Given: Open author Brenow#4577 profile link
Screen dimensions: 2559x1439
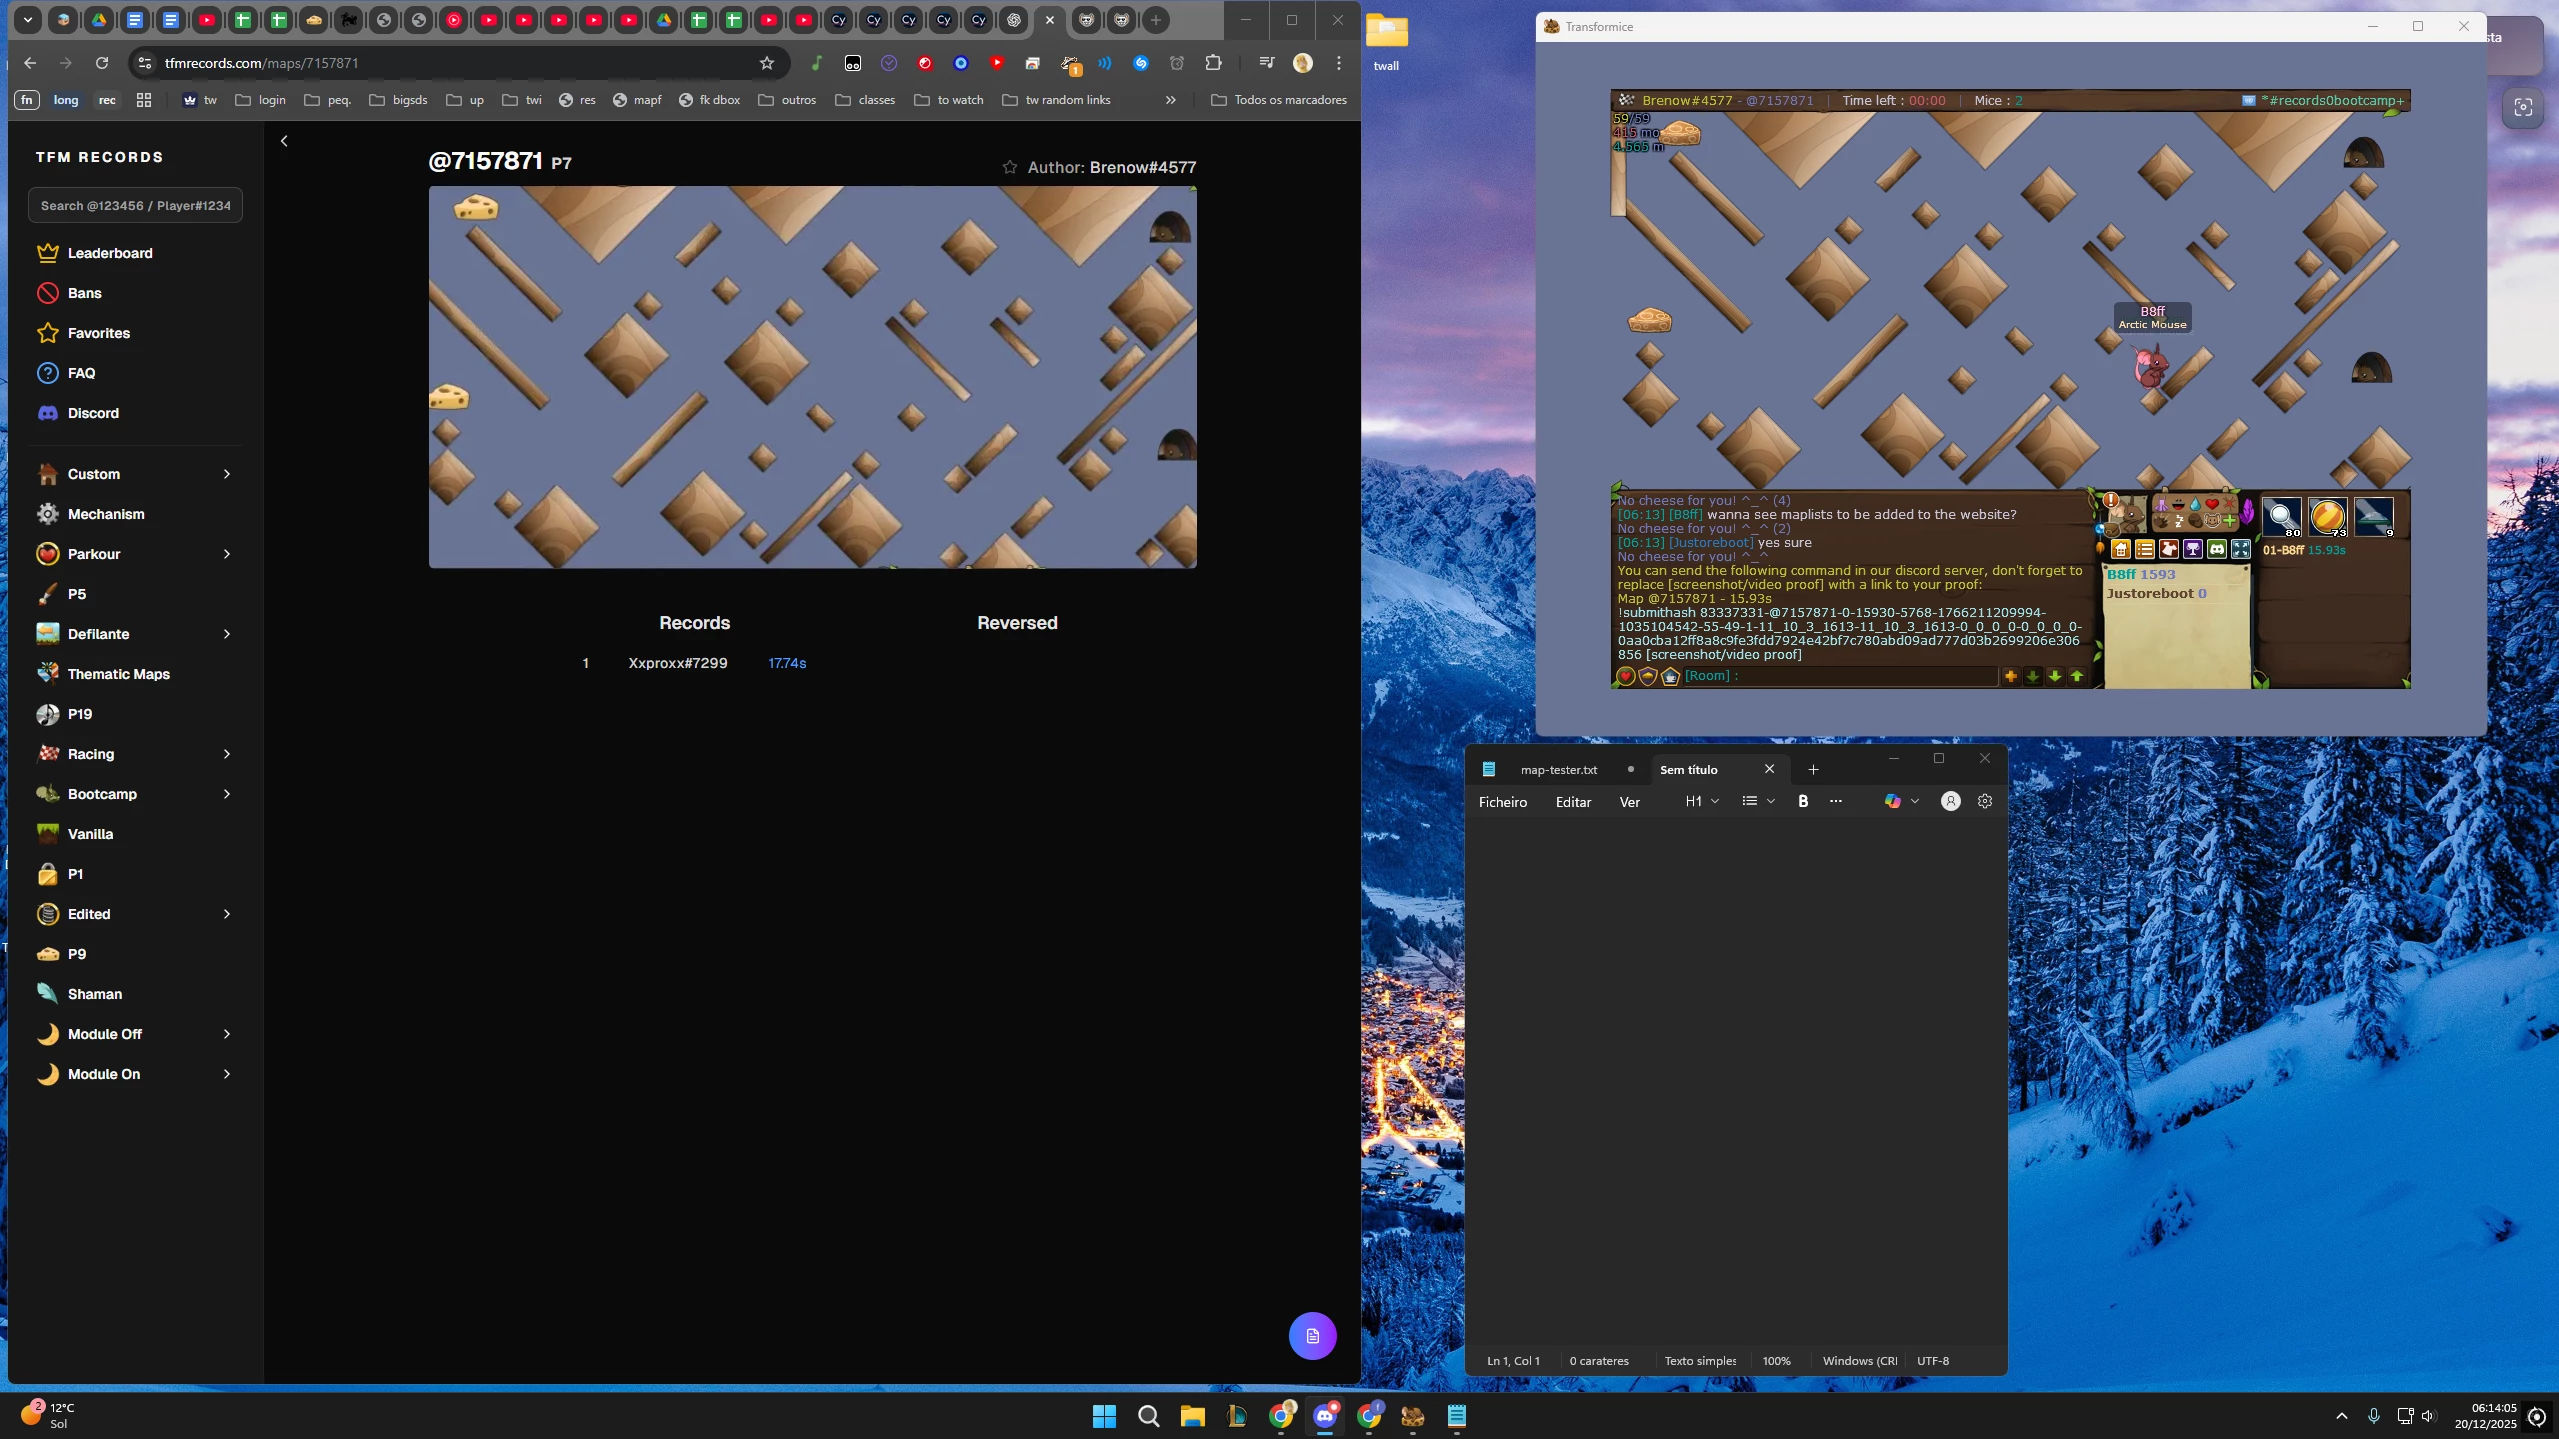Looking at the screenshot, I should coord(1142,167).
